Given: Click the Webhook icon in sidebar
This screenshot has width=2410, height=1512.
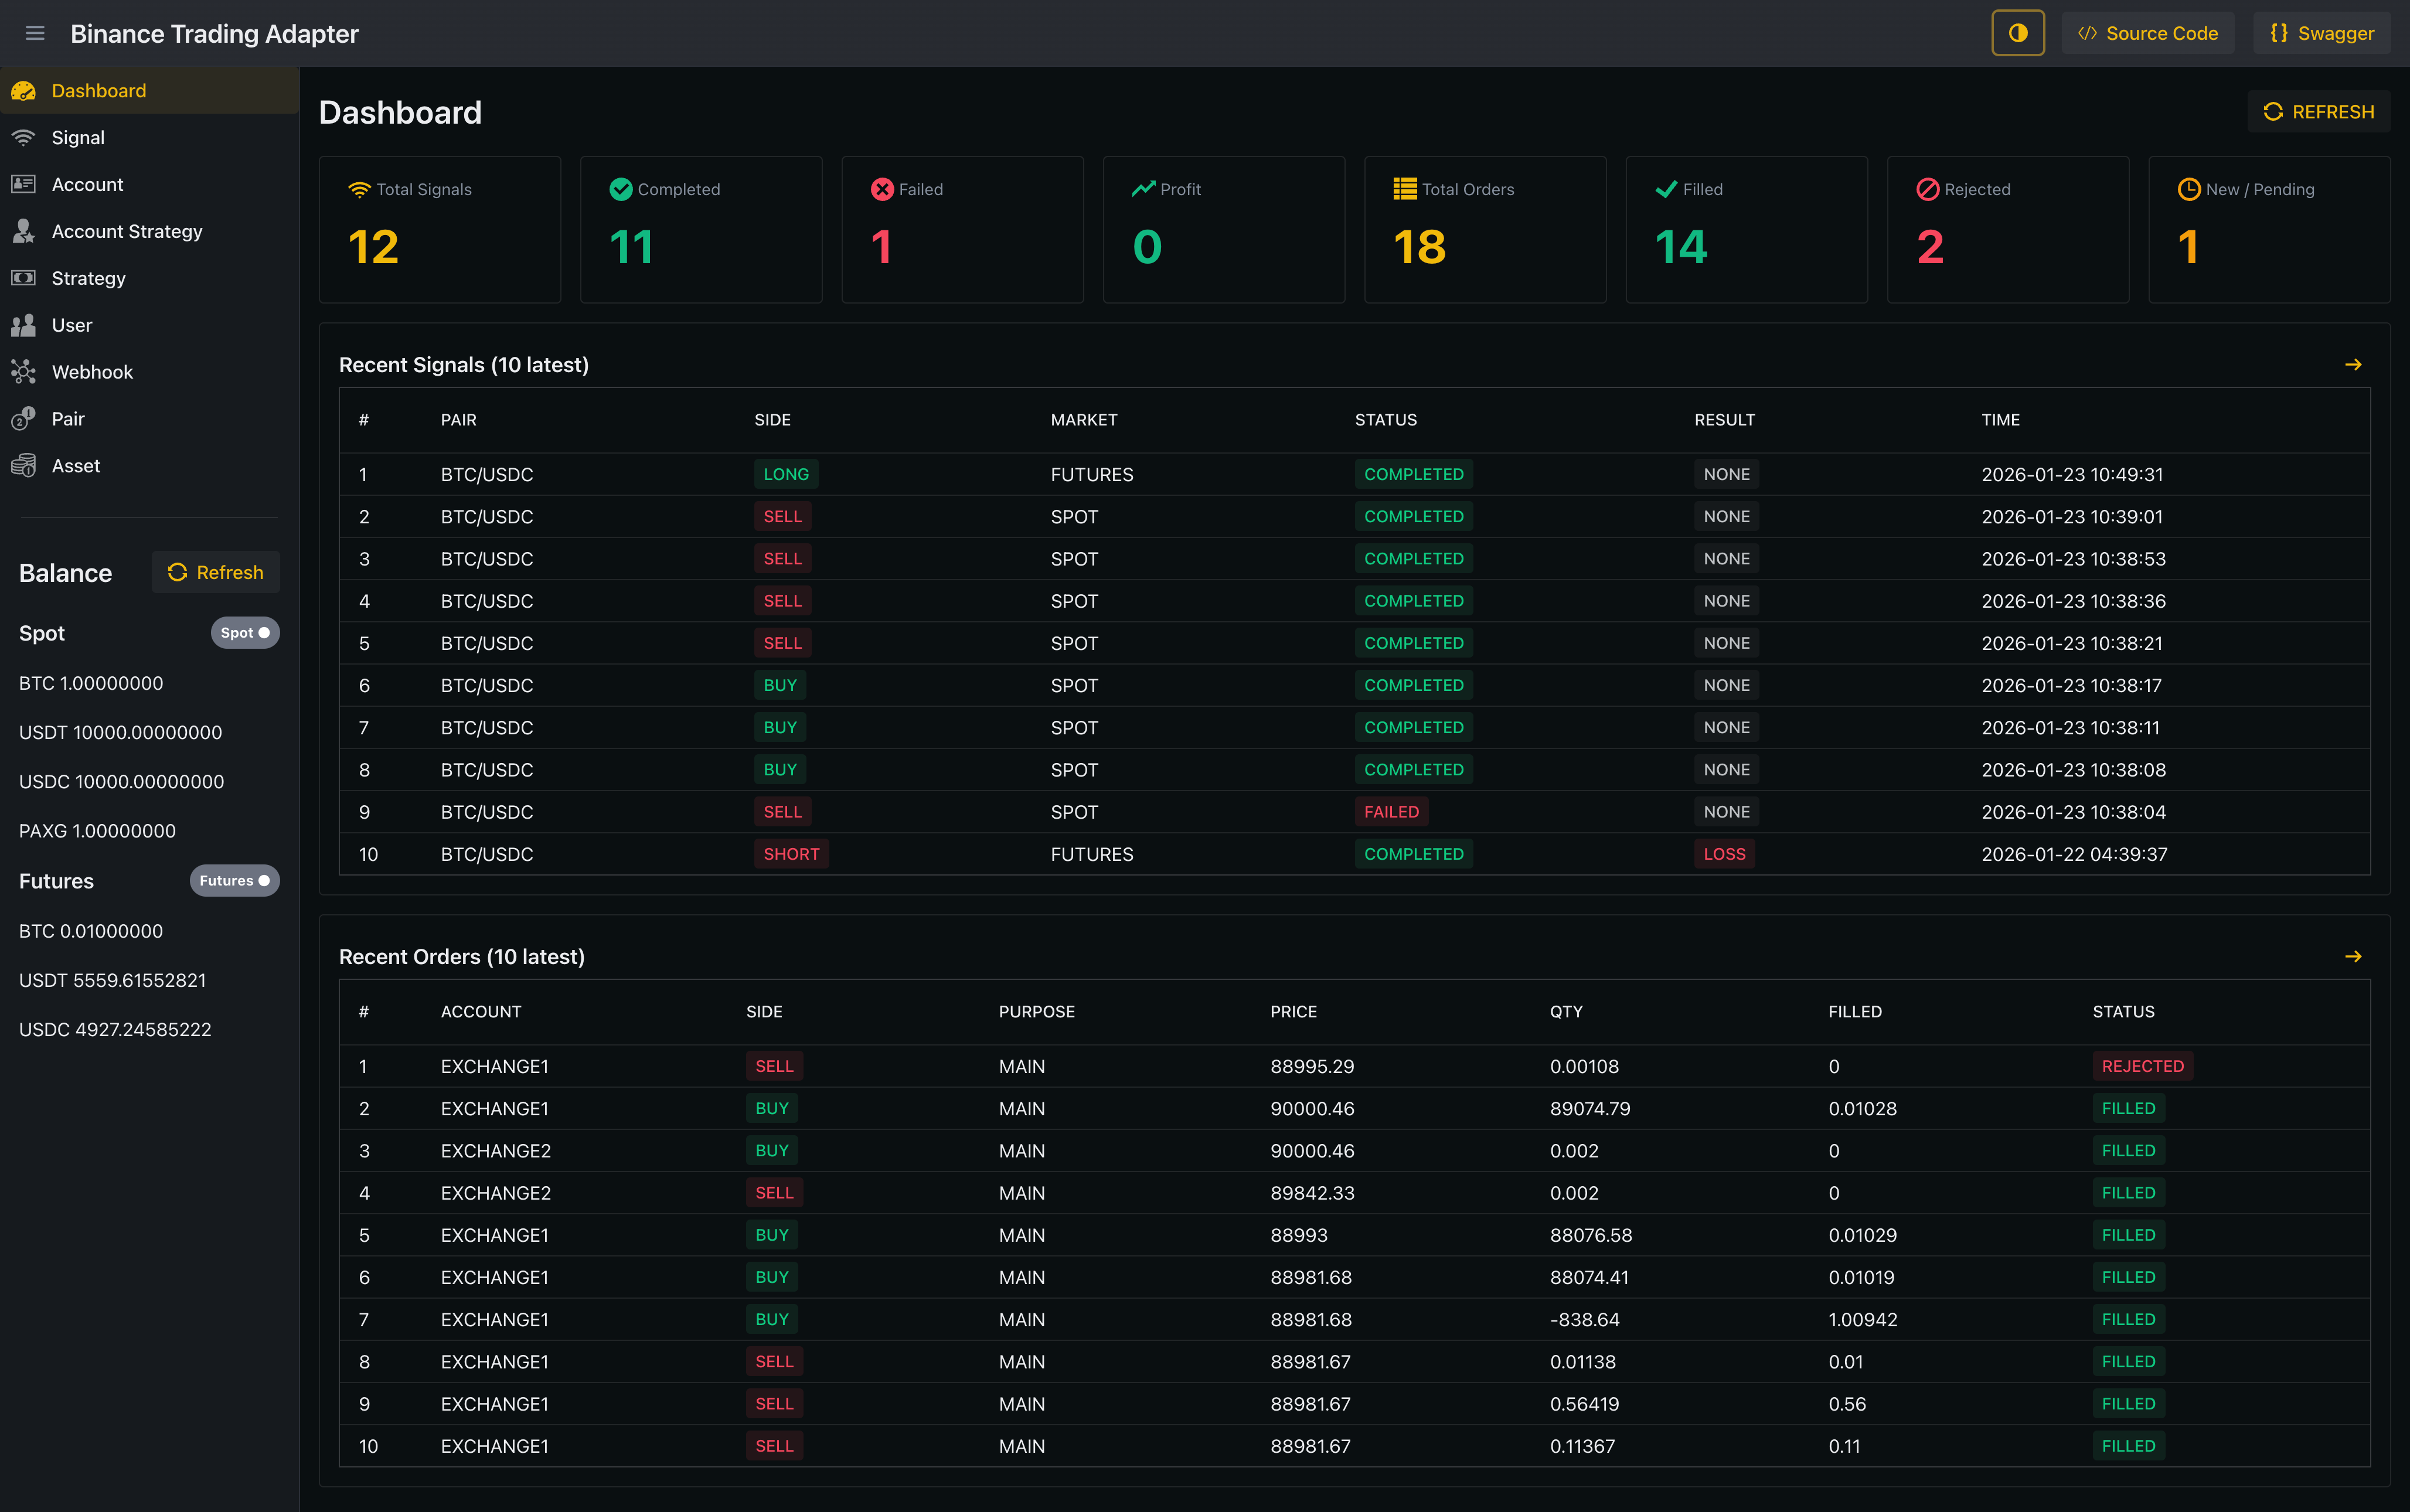Looking at the screenshot, I should click(23, 372).
